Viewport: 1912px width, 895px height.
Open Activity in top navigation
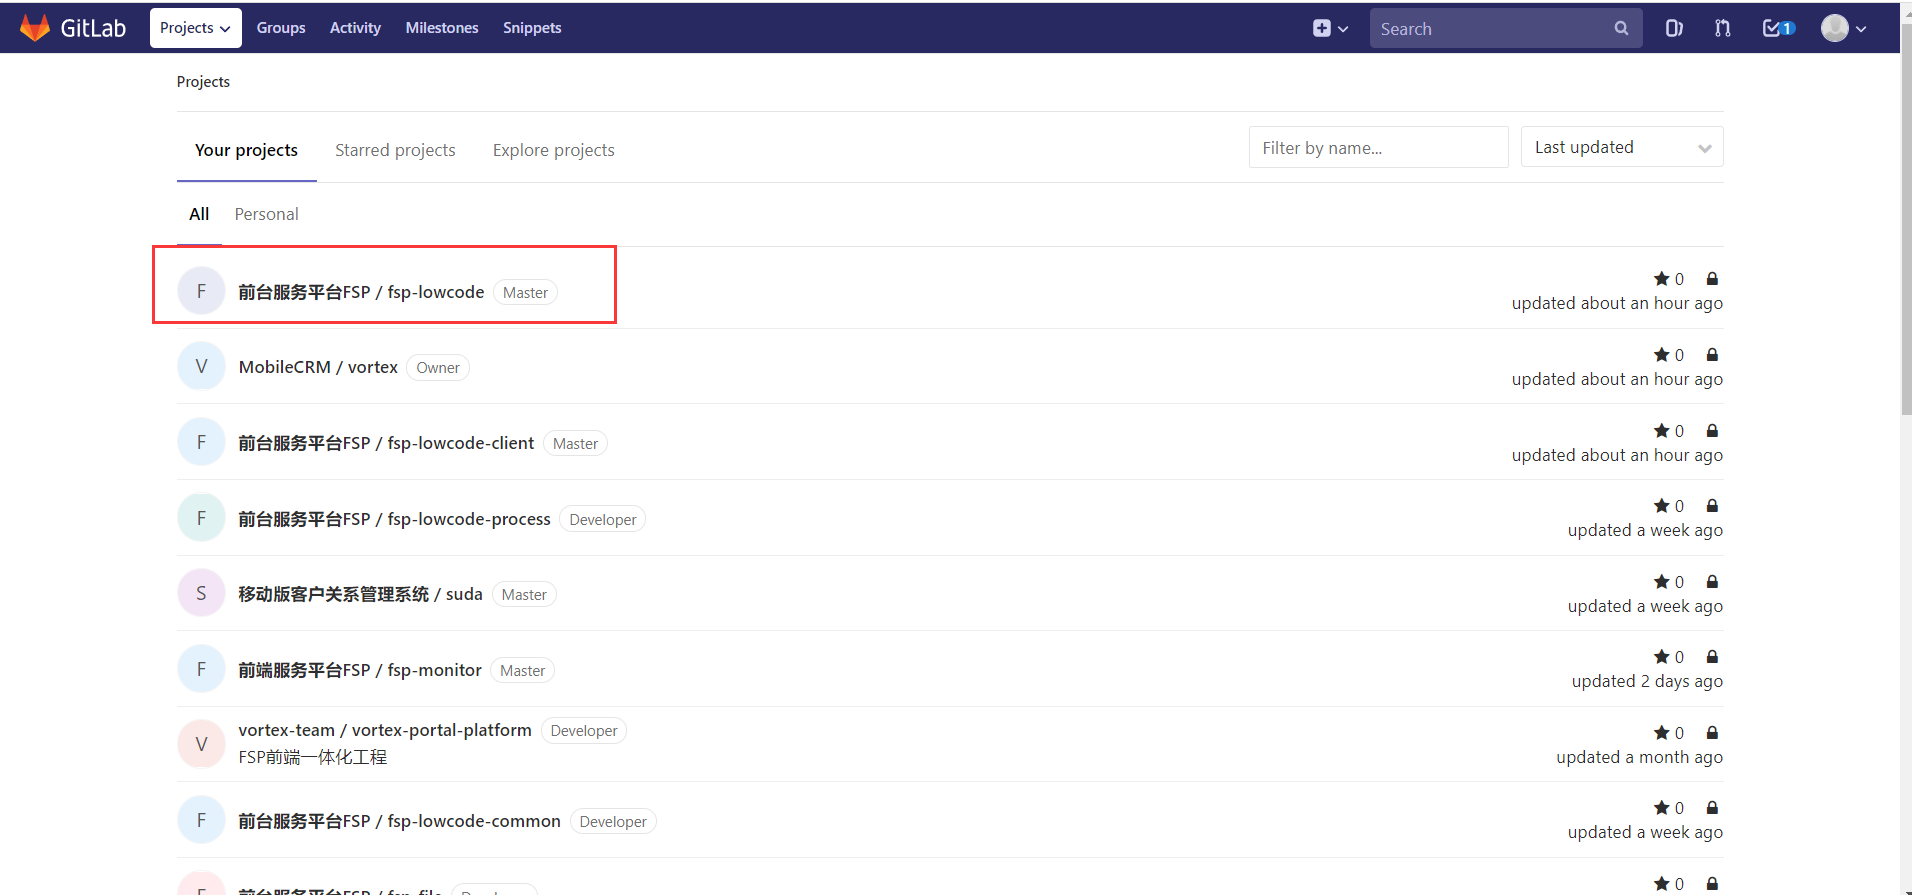(x=355, y=28)
